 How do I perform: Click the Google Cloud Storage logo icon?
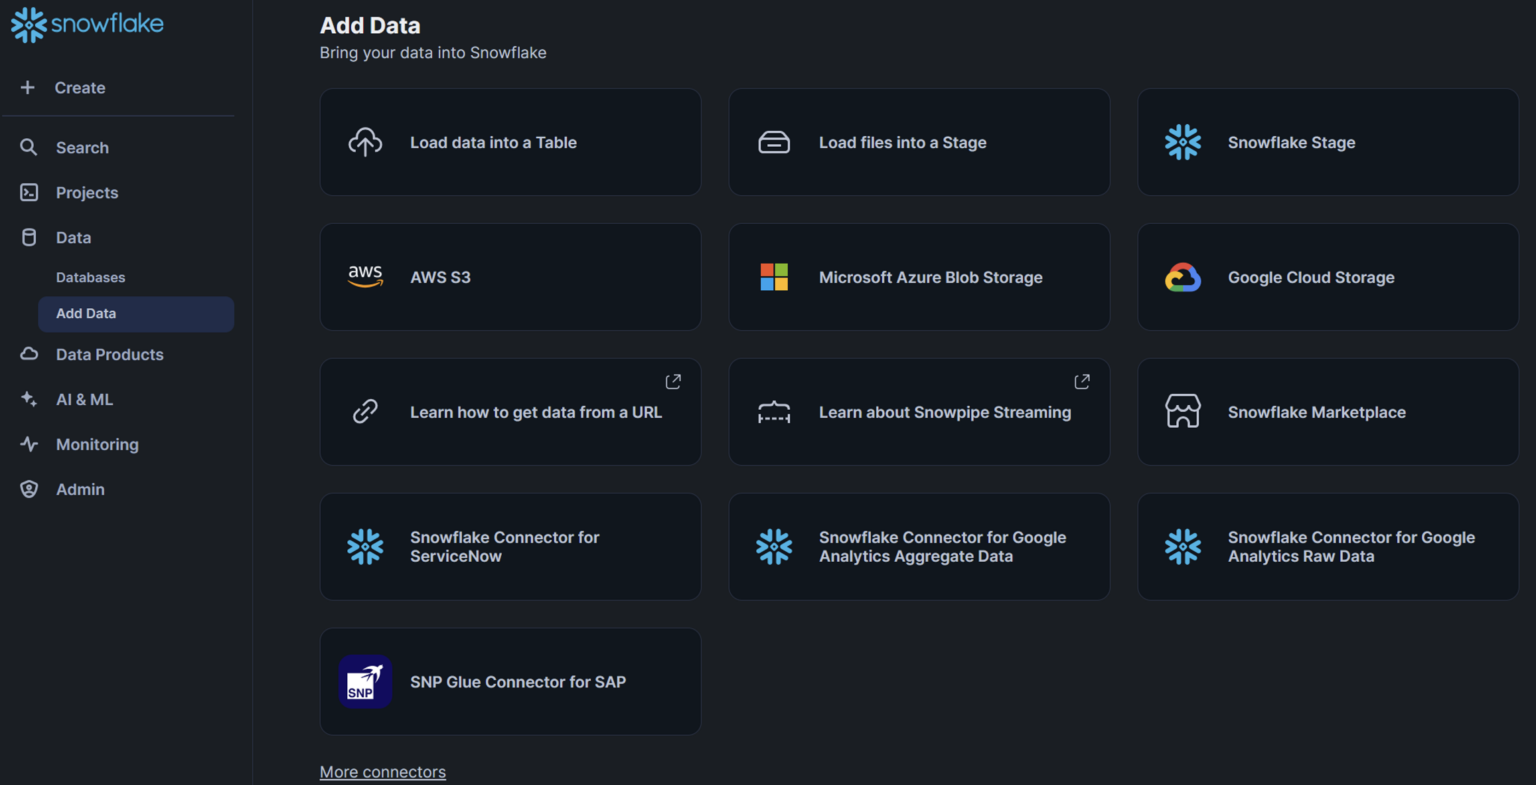pyautogui.click(x=1183, y=277)
